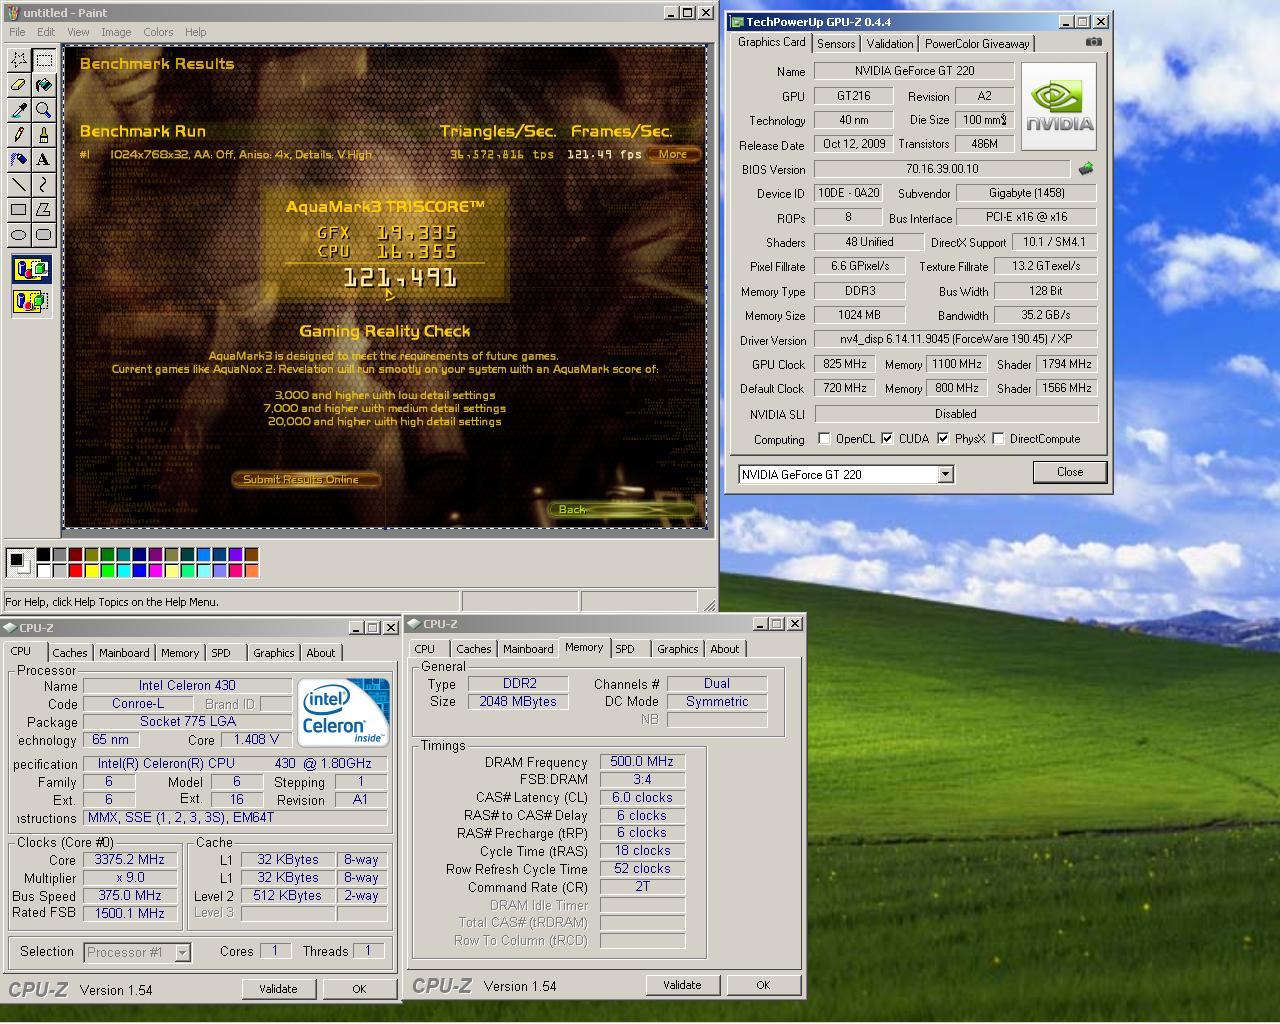Open the Paint View menu
The width and height of the screenshot is (1280, 1024).
(78, 32)
